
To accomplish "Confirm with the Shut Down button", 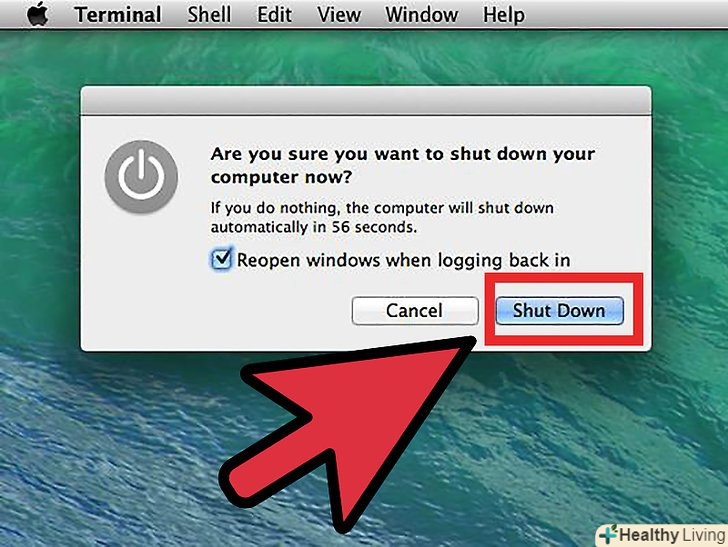I will (x=559, y=311).
